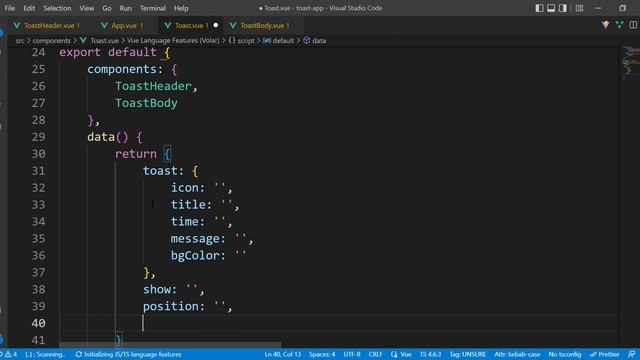Click on return keyword on line 30
Image resolution: width=640 pixels, height=360 pixels.
click(136, 154)
